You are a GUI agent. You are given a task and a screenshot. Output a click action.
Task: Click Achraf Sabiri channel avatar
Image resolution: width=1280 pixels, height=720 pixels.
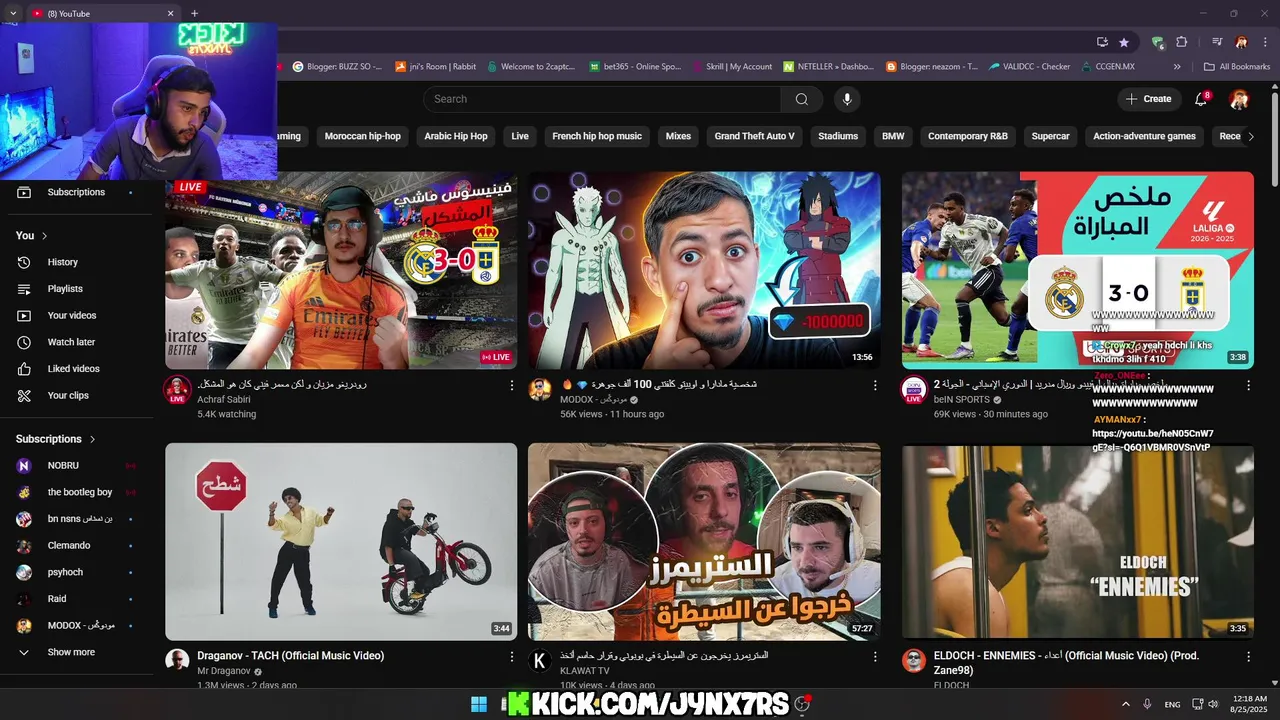click(177, 389)
